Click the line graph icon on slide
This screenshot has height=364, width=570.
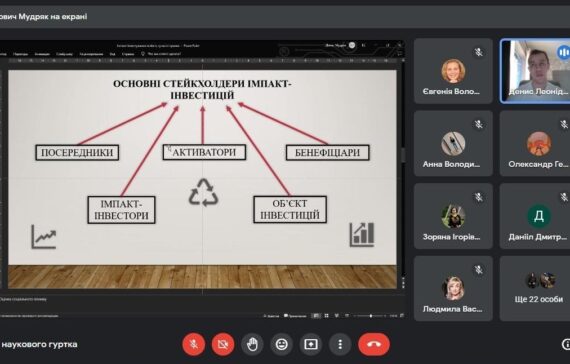(44, 237)
